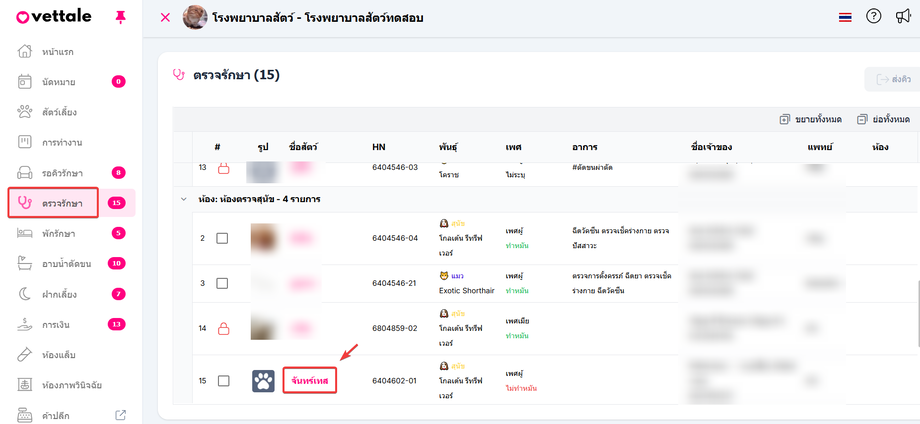Click ไม่ทำหมัน status in row 15
Screen dimensions: 920x424
(x=521, y=388)
